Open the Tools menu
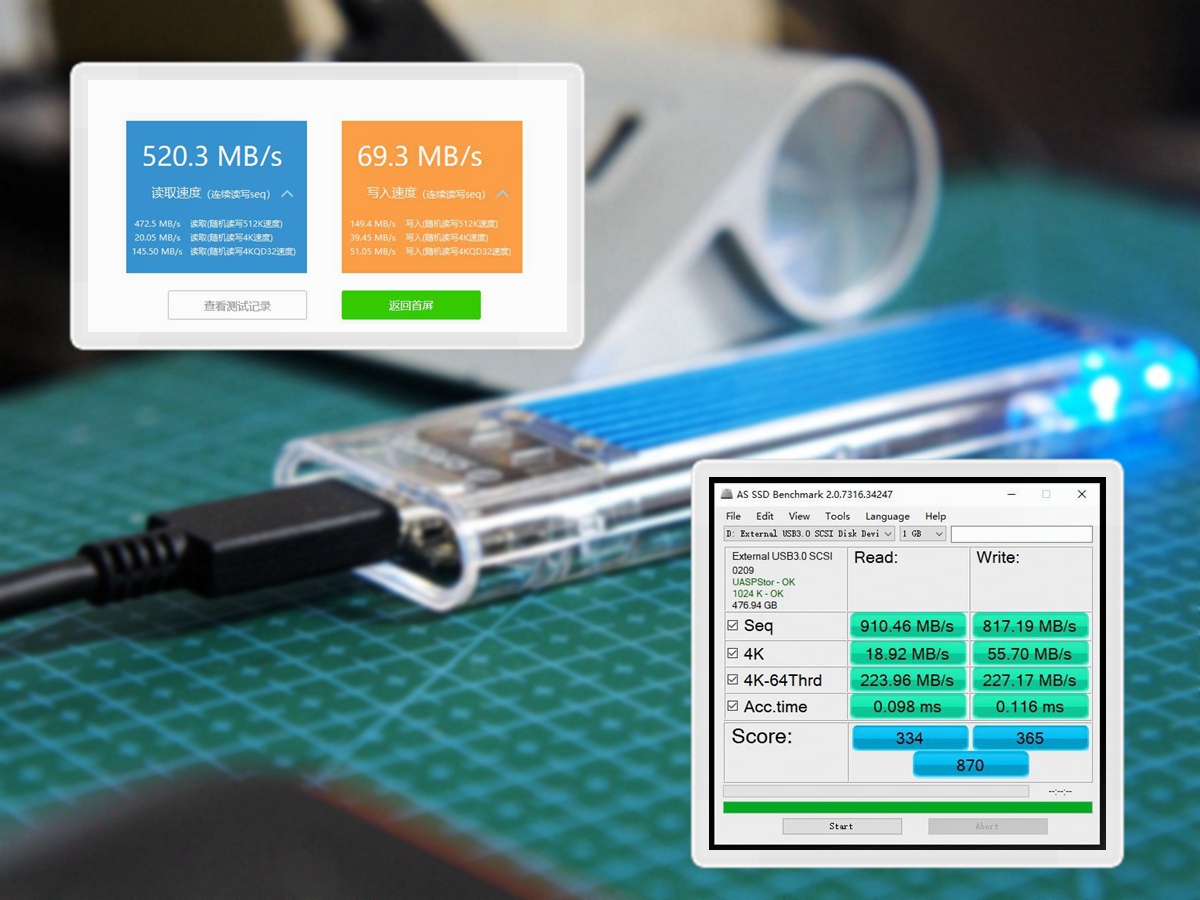Image resolution: width=1200 pixels, height=900 pixels. (x=838, y=516)
